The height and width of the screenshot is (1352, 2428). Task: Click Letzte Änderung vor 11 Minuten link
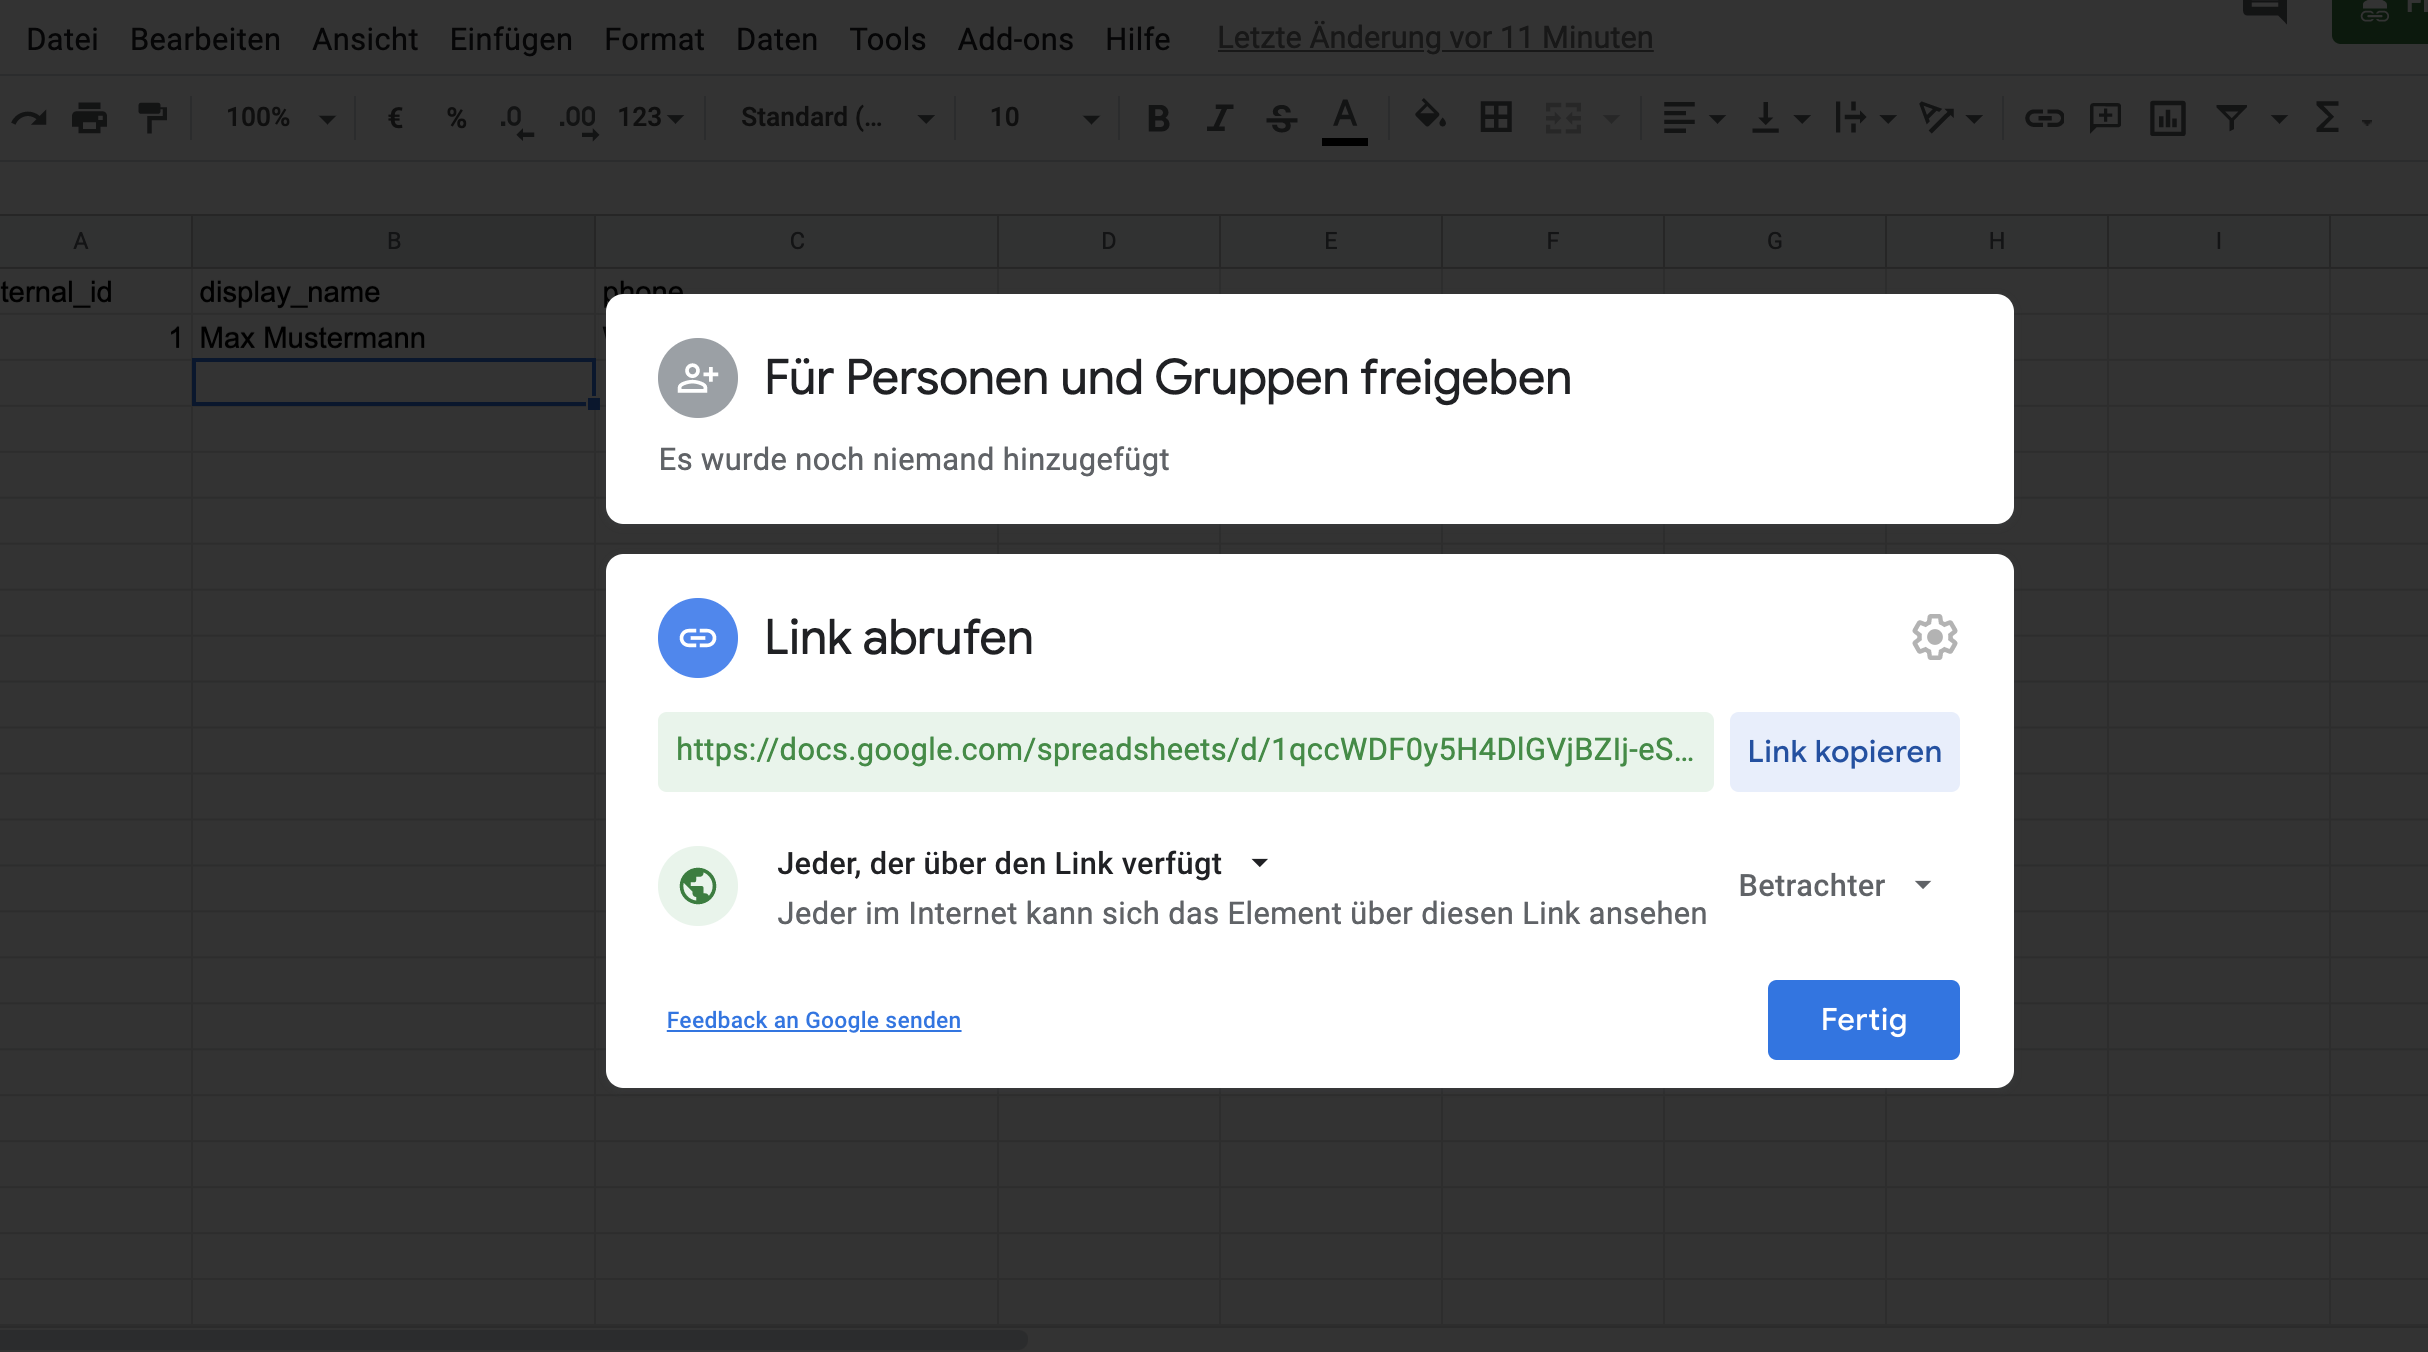coord(1435,38)
